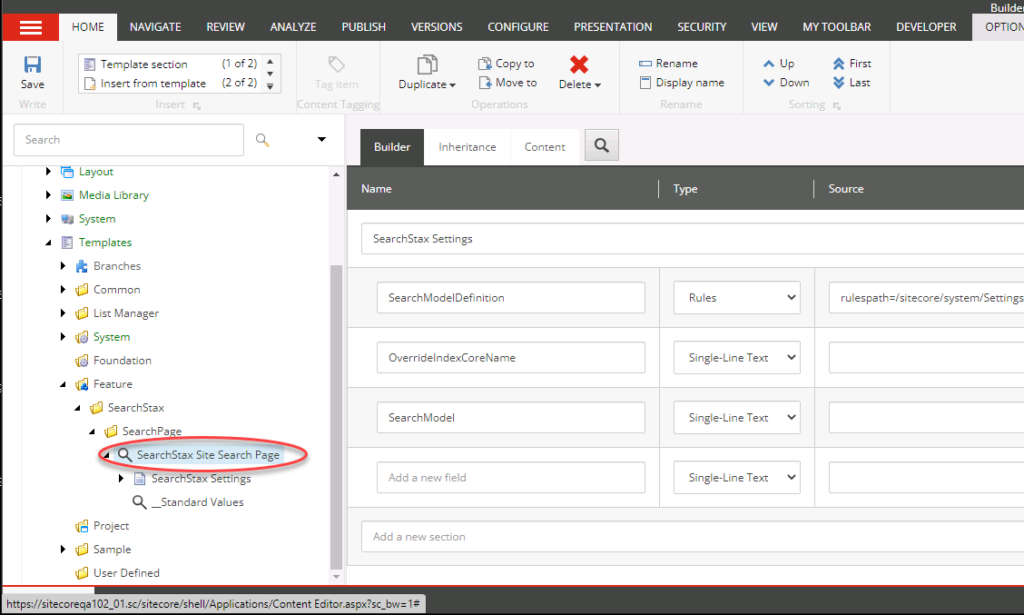Image resolution: width=1024 pixels, height=615 pixels.
Task: Open the PRESENTATION ribbon tab
Action: point(613,27)
